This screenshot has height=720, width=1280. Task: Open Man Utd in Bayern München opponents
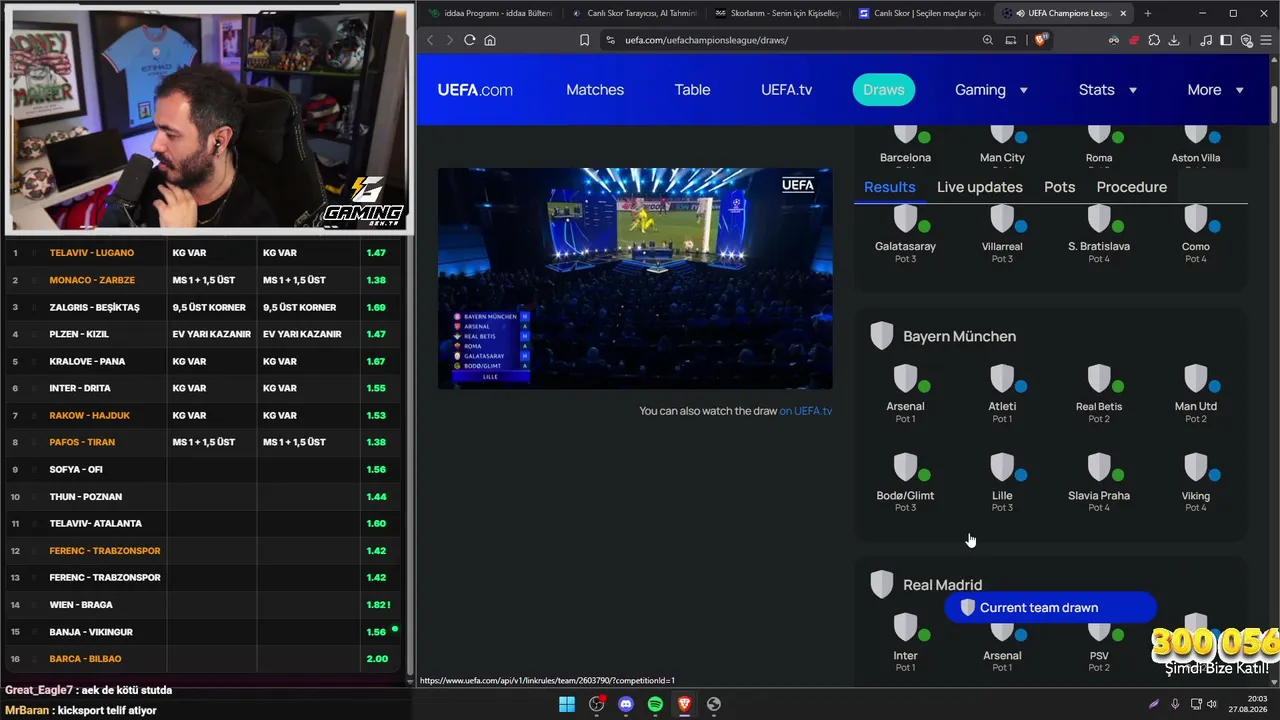[x=1196, y=390]
